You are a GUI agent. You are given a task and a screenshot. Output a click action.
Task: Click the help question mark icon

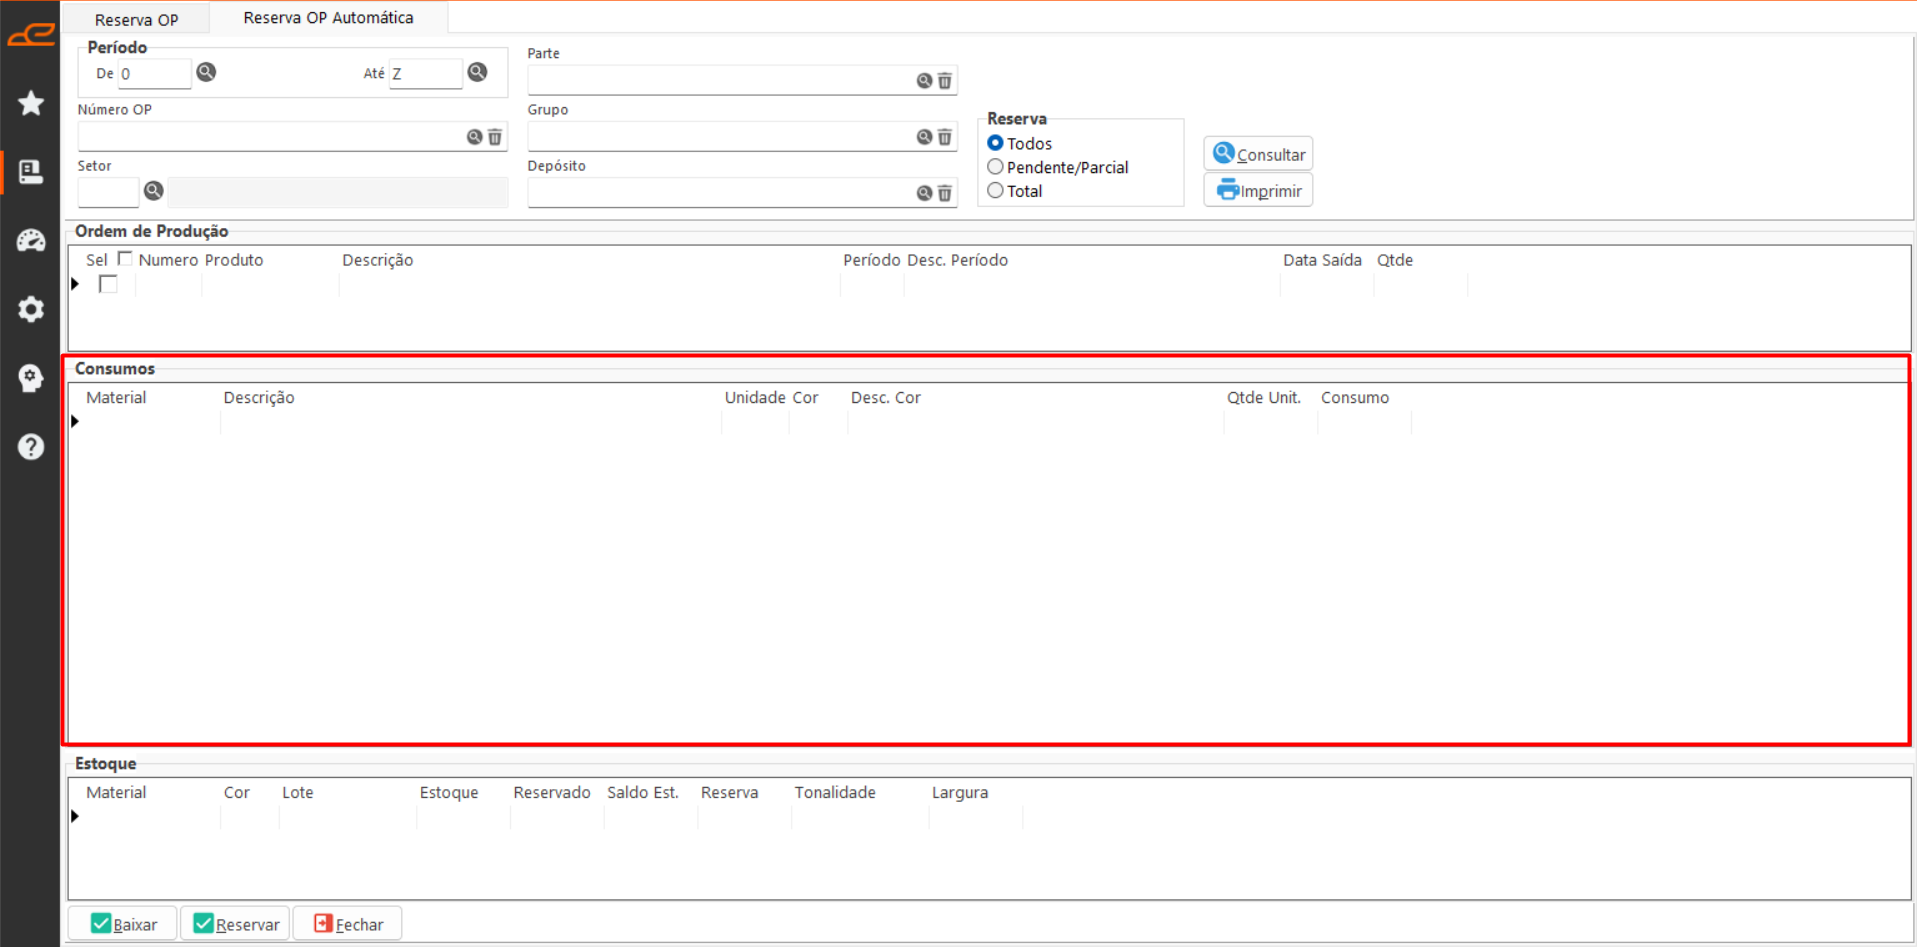(x=31, y=446)
